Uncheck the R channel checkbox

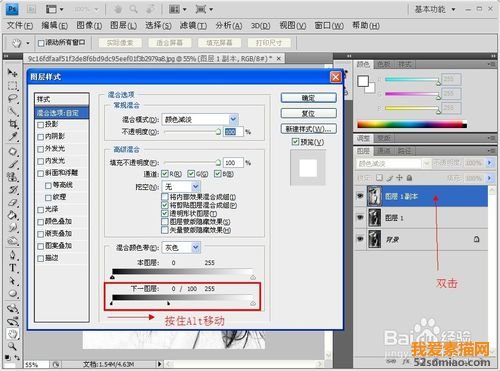tap(165, 174)
